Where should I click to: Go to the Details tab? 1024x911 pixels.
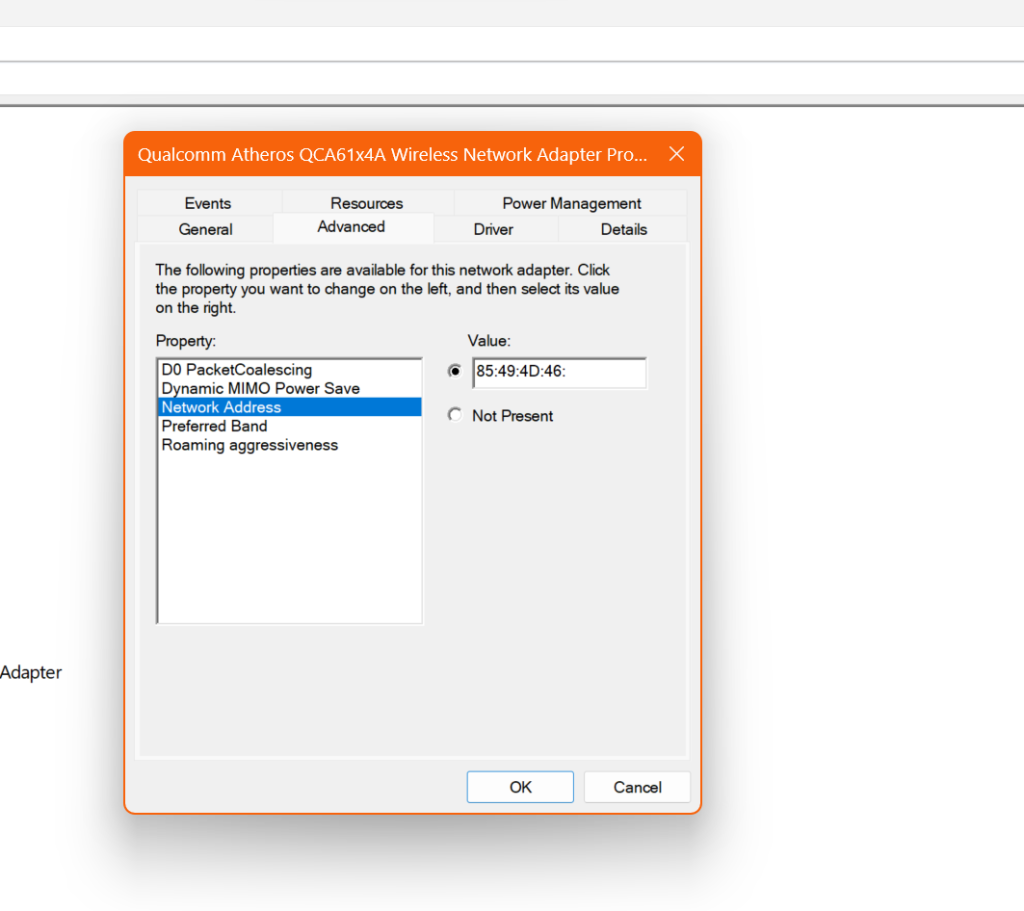[624, 229]
